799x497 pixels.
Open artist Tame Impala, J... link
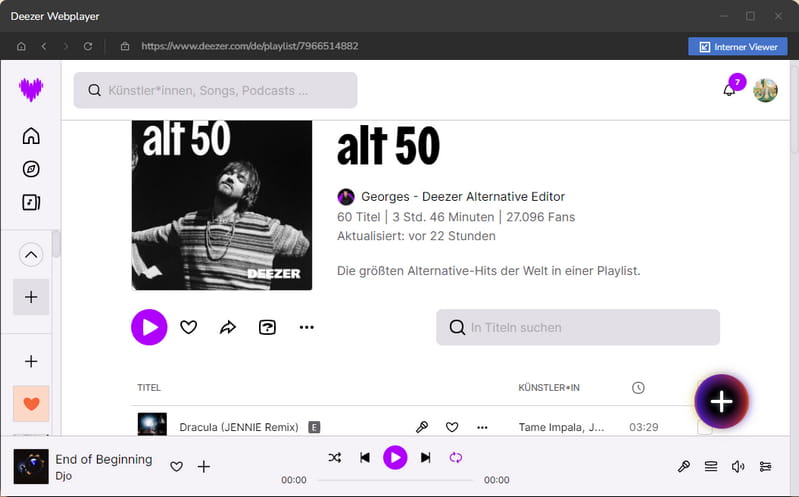[x=562, y=427]
